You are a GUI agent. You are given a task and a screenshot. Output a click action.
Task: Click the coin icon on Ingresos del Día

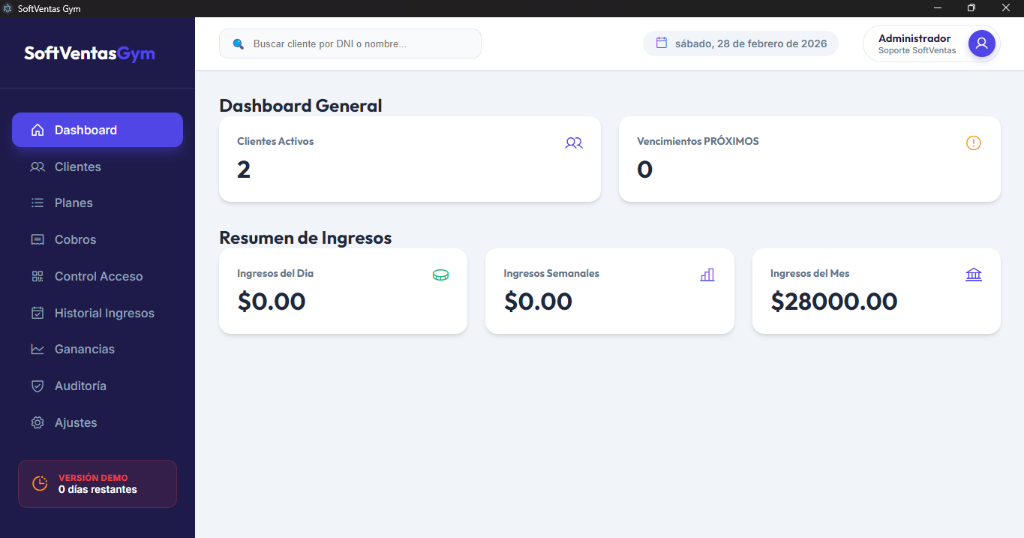coord(441,275)
